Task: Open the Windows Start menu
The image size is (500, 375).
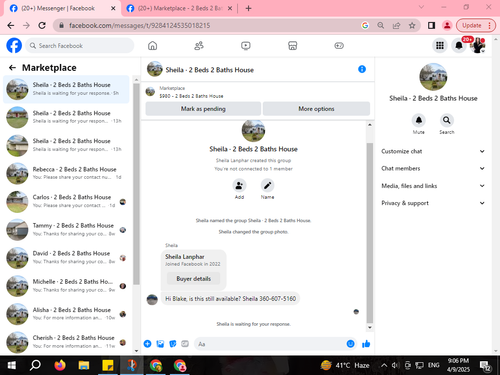Action: point(11,365)
